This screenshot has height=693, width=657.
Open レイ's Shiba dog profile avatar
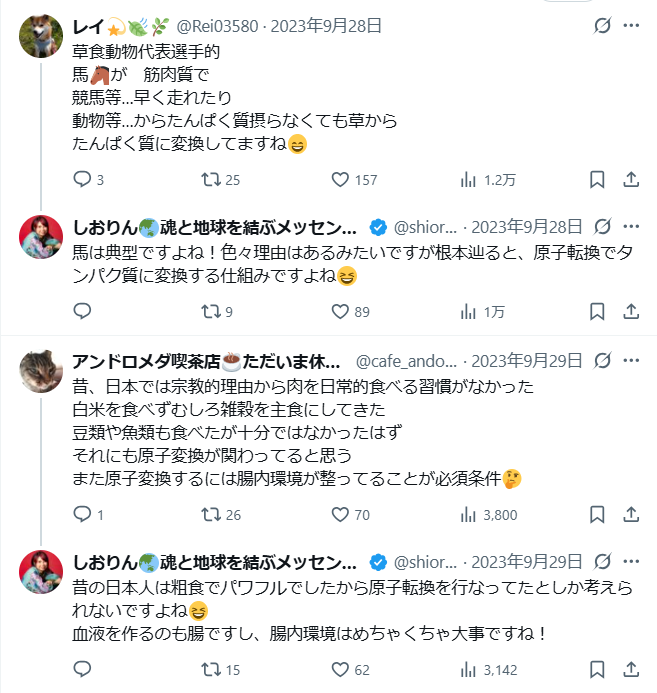pyautogui.click(x=43, y=36)
